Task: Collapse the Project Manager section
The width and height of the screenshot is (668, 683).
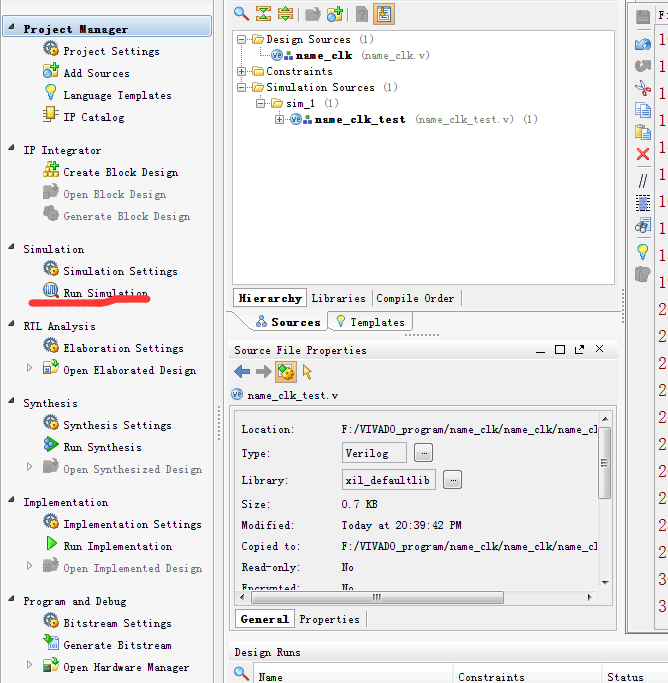Action: (11, 27)
